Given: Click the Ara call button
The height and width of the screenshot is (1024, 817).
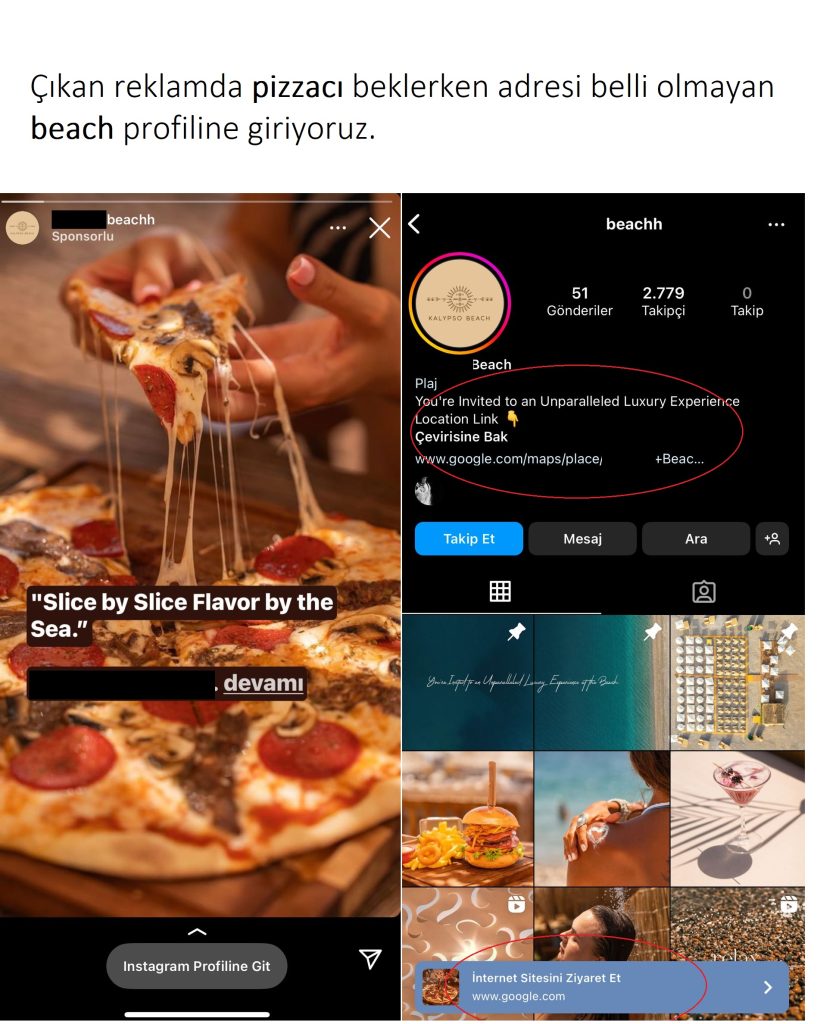Looking at the screenshot, I should tap(696, 539).
